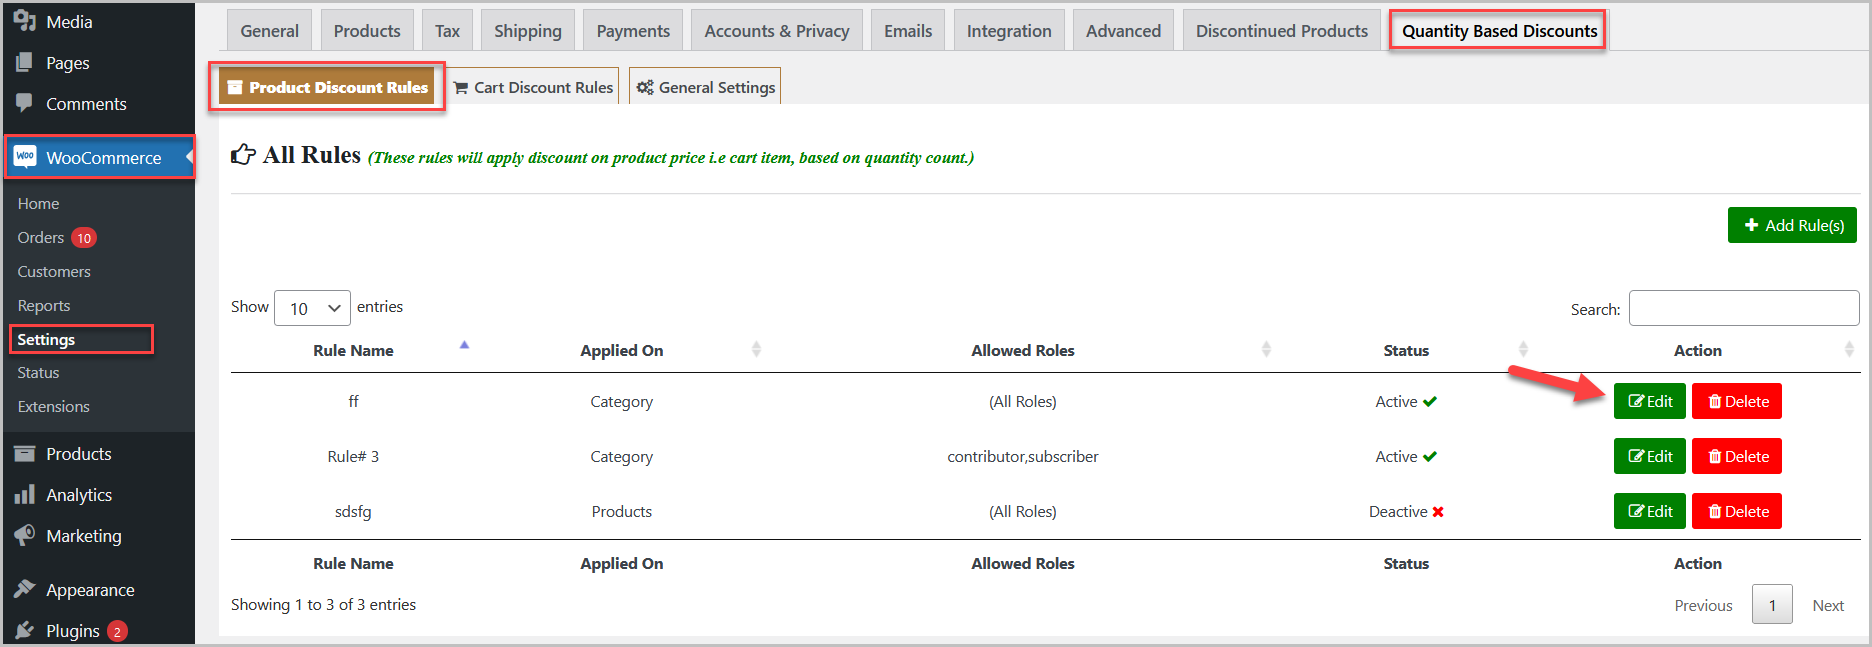Image resolution: width=1872 pixels, height=647 pixels.
Task: Edit the rule named ff
Action: [1649, 401]
